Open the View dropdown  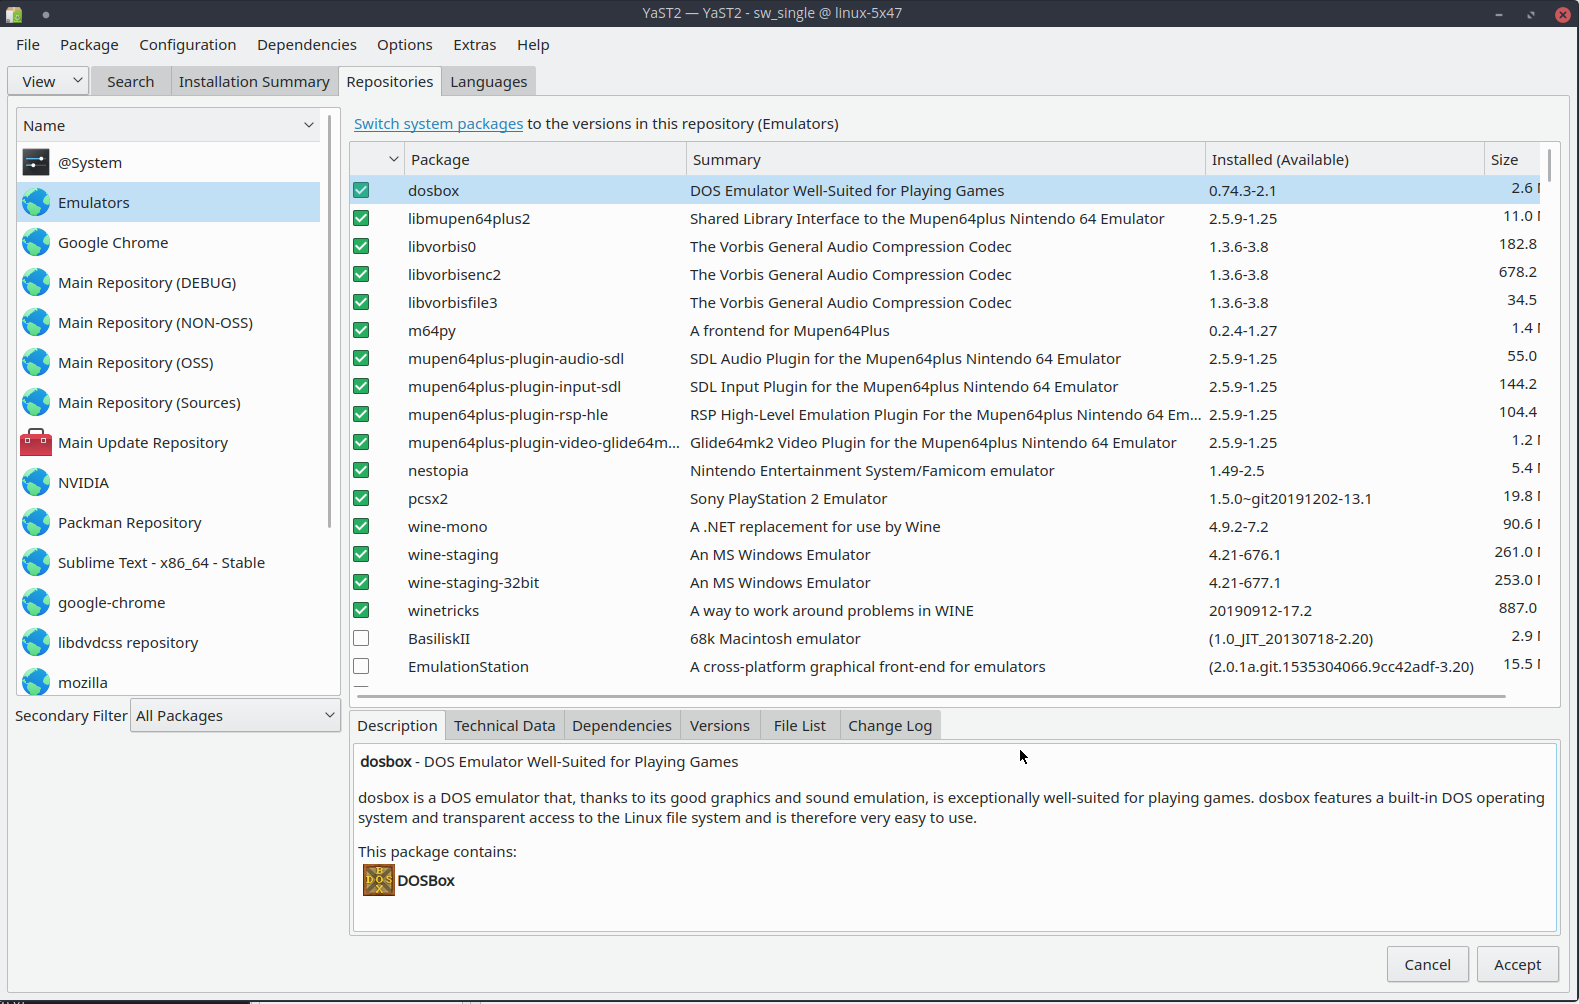click(x=48, y=81)
